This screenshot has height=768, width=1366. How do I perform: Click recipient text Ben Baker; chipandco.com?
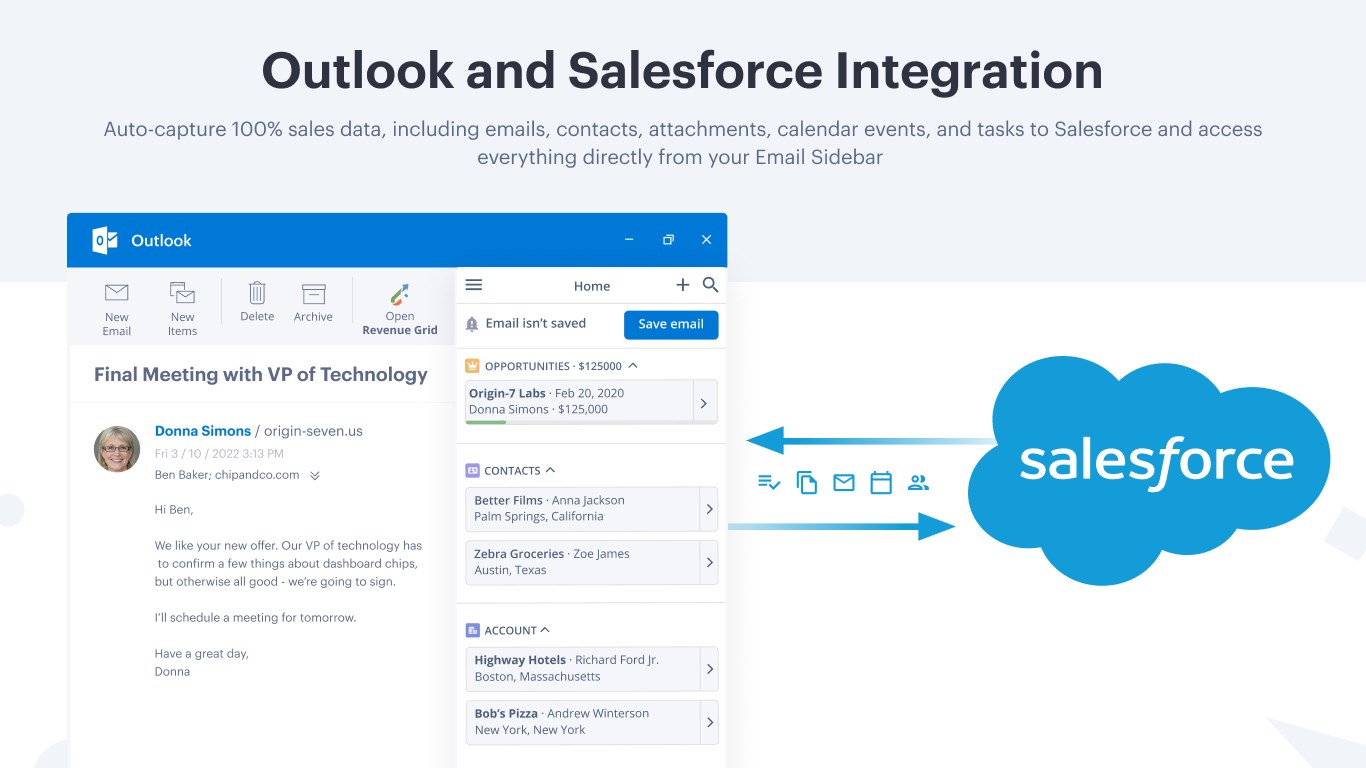coord(227,476)
